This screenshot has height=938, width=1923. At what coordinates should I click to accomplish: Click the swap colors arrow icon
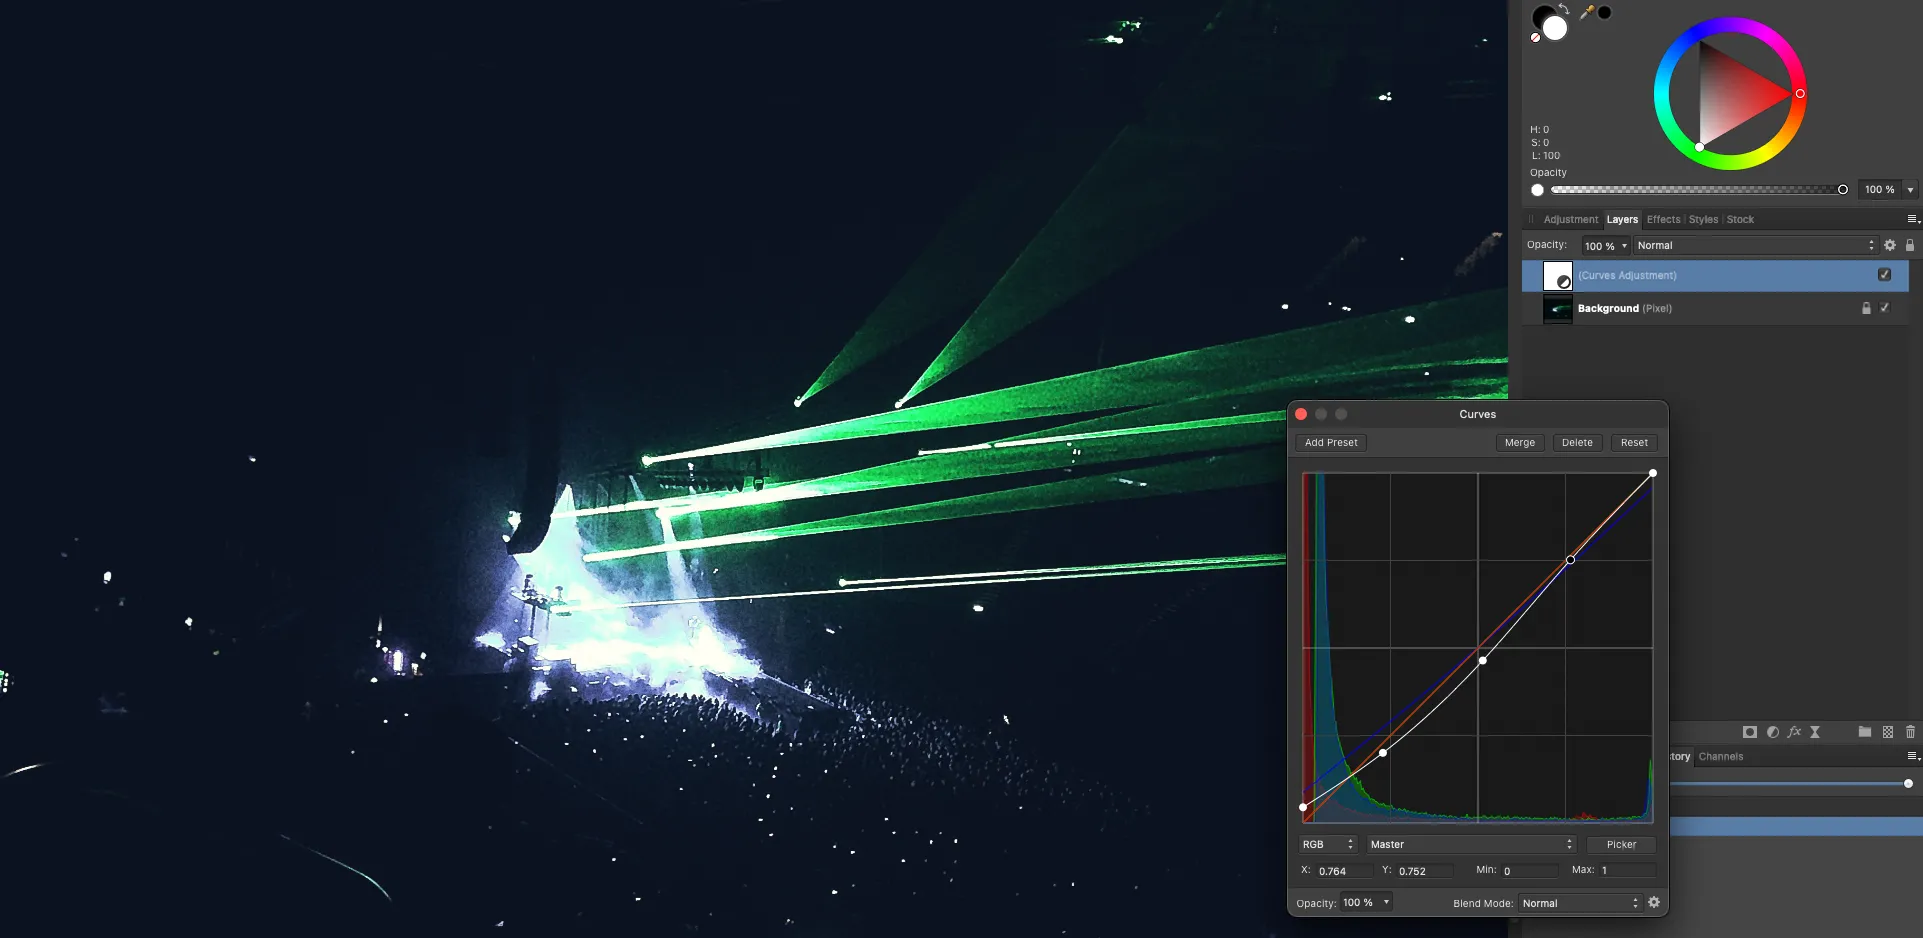point(1564,9)
